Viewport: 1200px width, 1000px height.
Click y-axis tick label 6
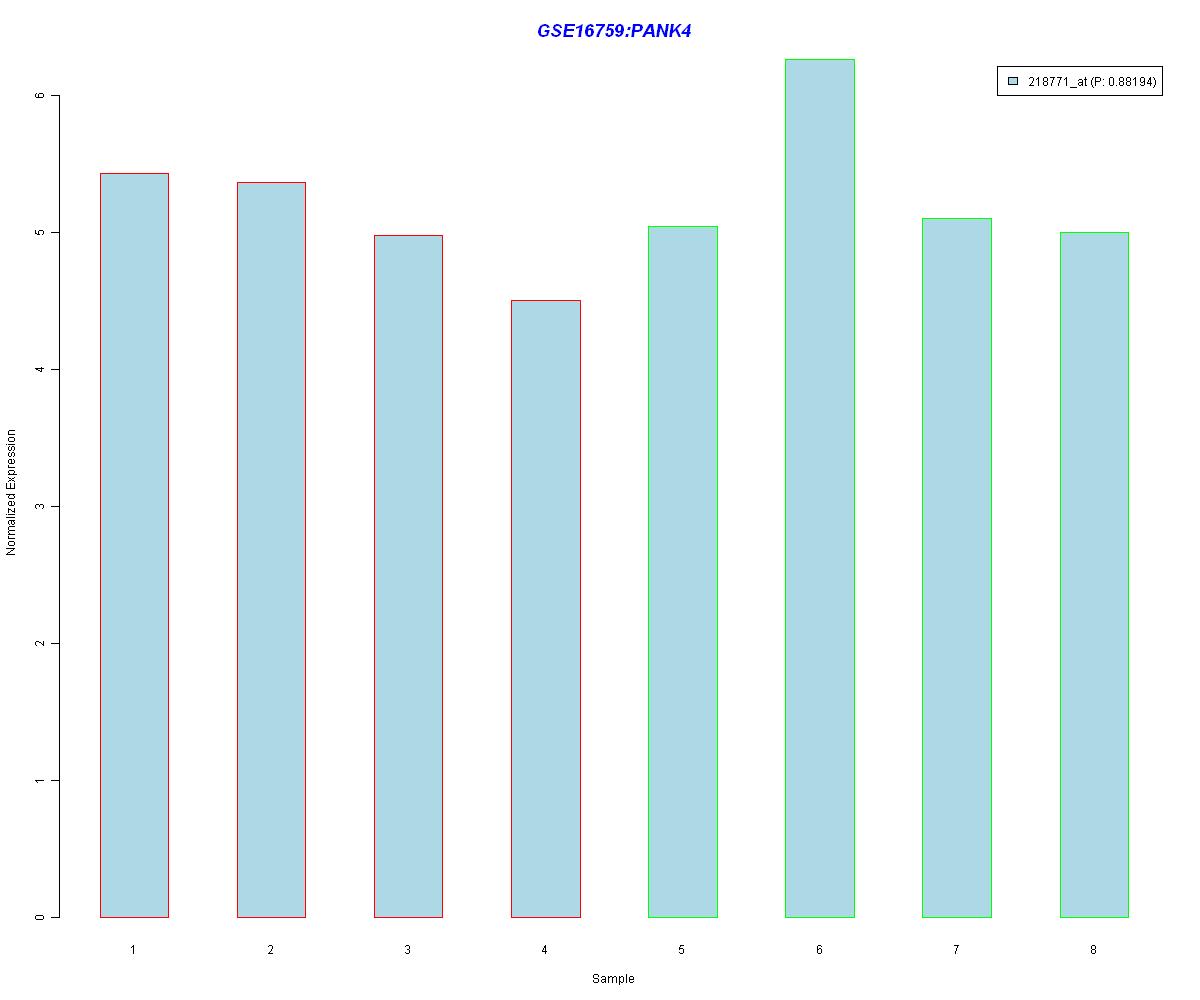(41, 96)
